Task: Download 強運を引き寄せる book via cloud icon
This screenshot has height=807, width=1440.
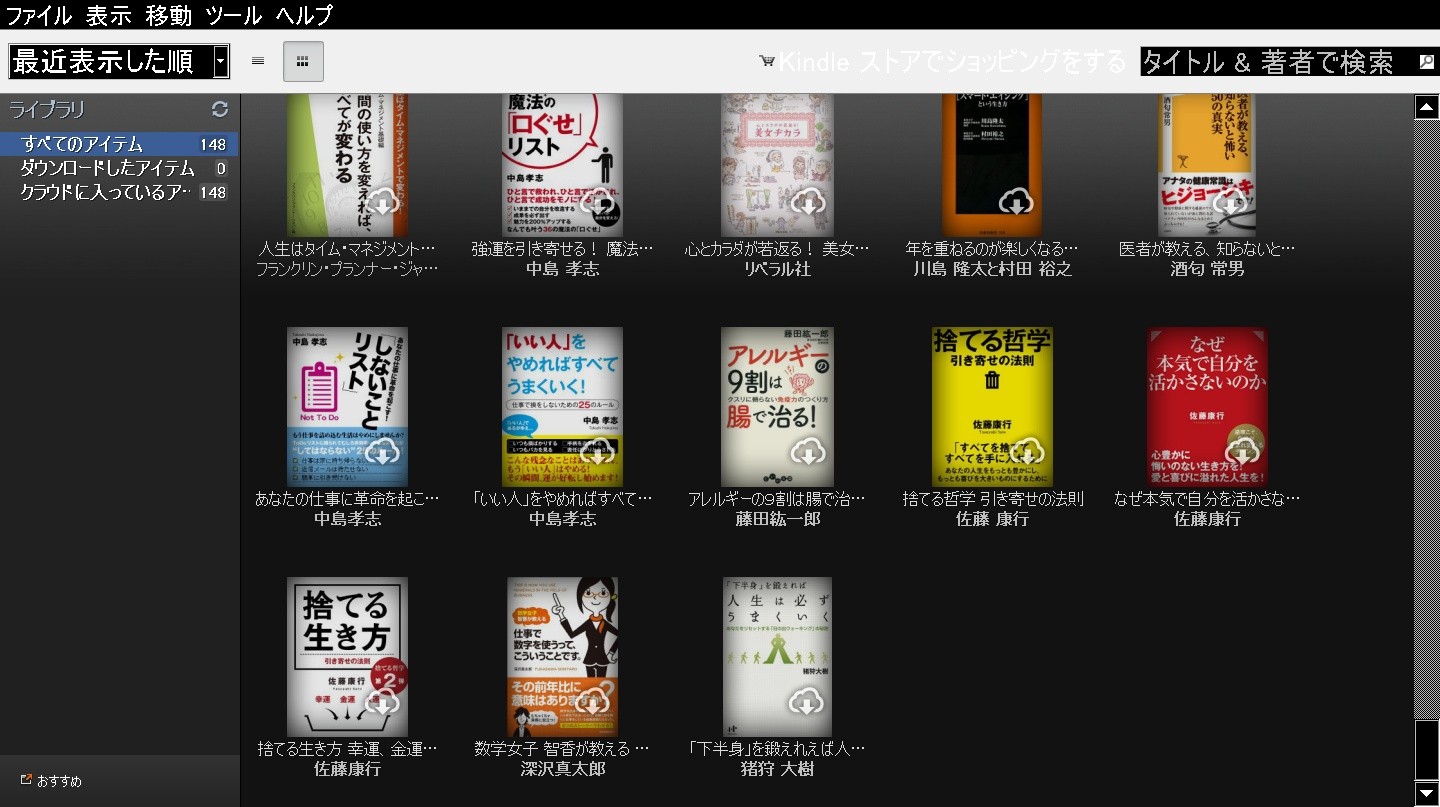Action: click(x=599, y=202)
